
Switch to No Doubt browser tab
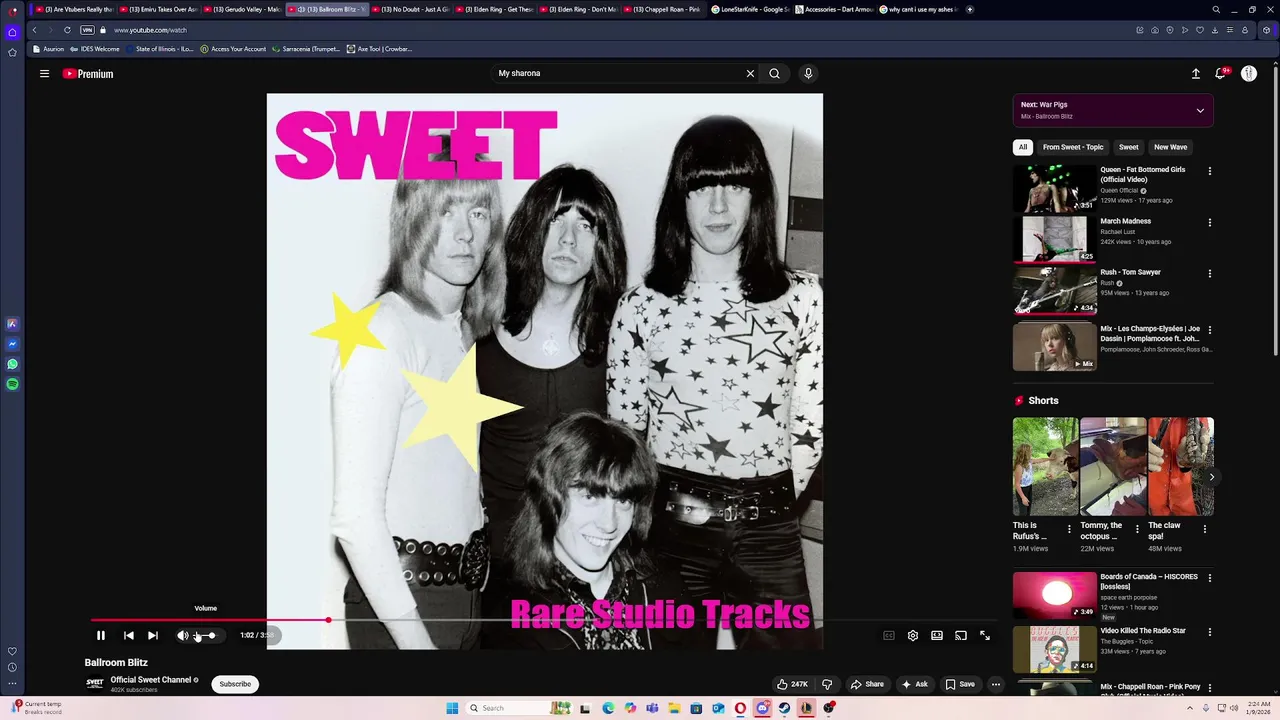tap(410, 9)
